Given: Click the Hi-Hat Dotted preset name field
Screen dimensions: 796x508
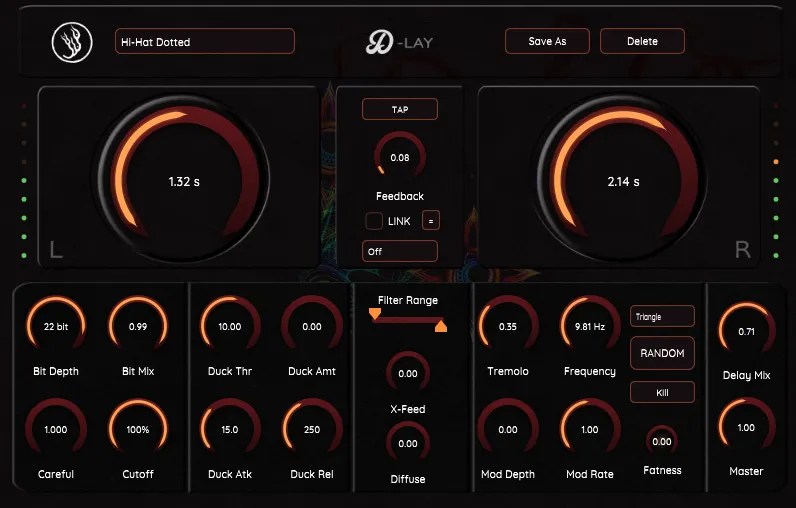Looking at the screenshot, I should (205, 42).
